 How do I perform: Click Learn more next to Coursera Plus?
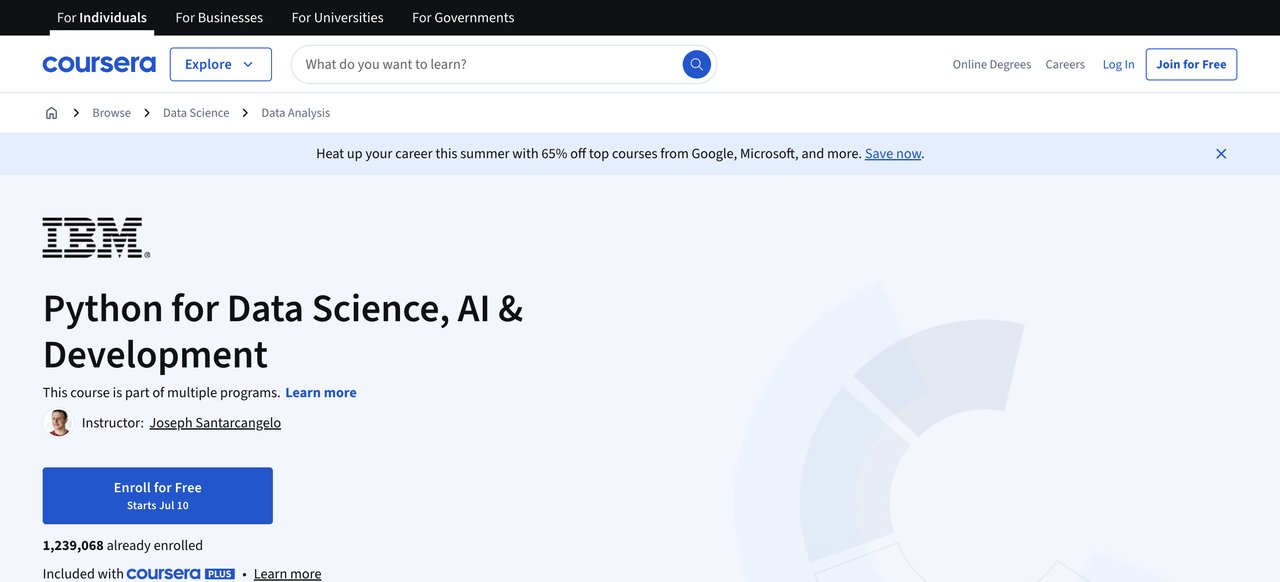click(288, 574)
